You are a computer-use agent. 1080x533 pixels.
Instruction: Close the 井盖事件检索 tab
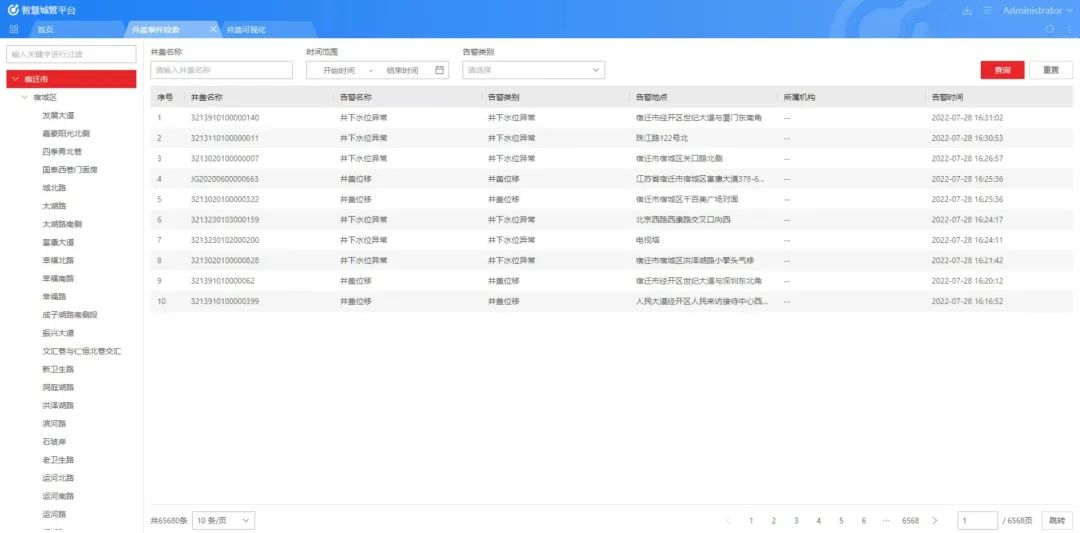pos(213,30)
